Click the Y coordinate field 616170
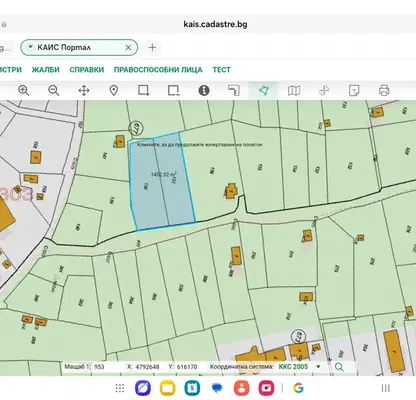This screenshot has width=416, height=400. click(x=187, y=367)
